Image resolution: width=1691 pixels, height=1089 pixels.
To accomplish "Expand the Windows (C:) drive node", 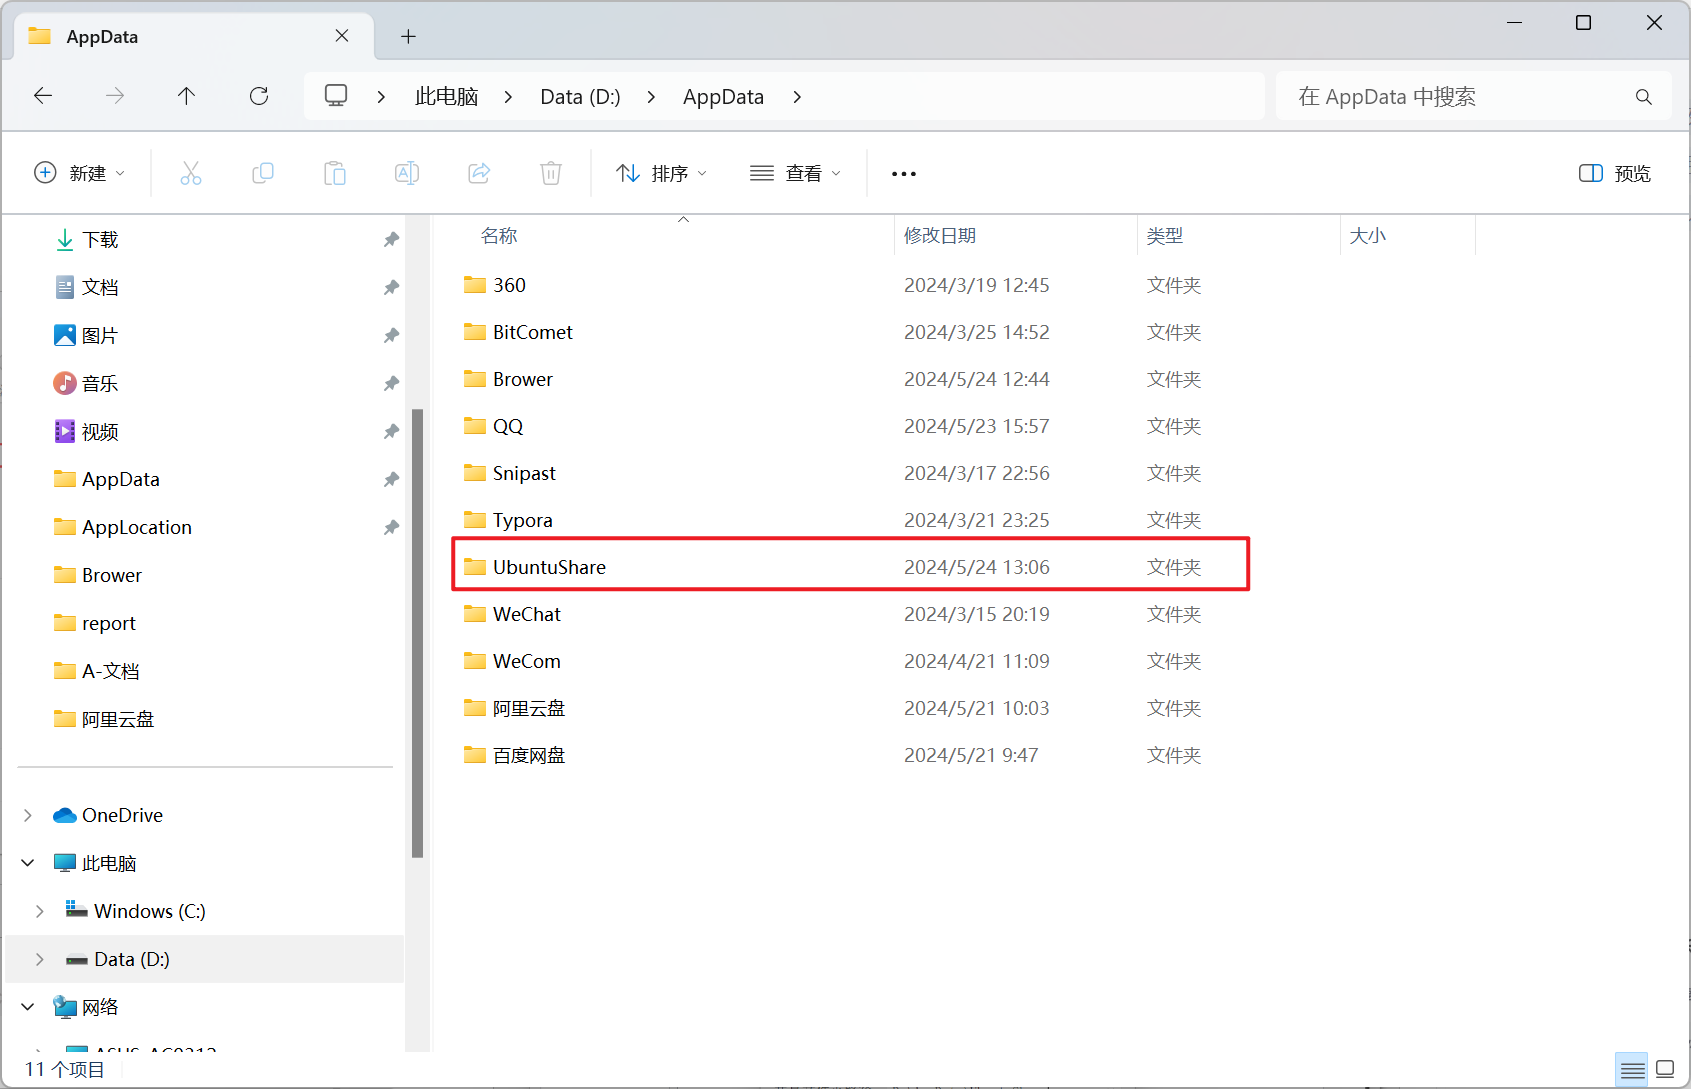I will (x=40, y=911).
